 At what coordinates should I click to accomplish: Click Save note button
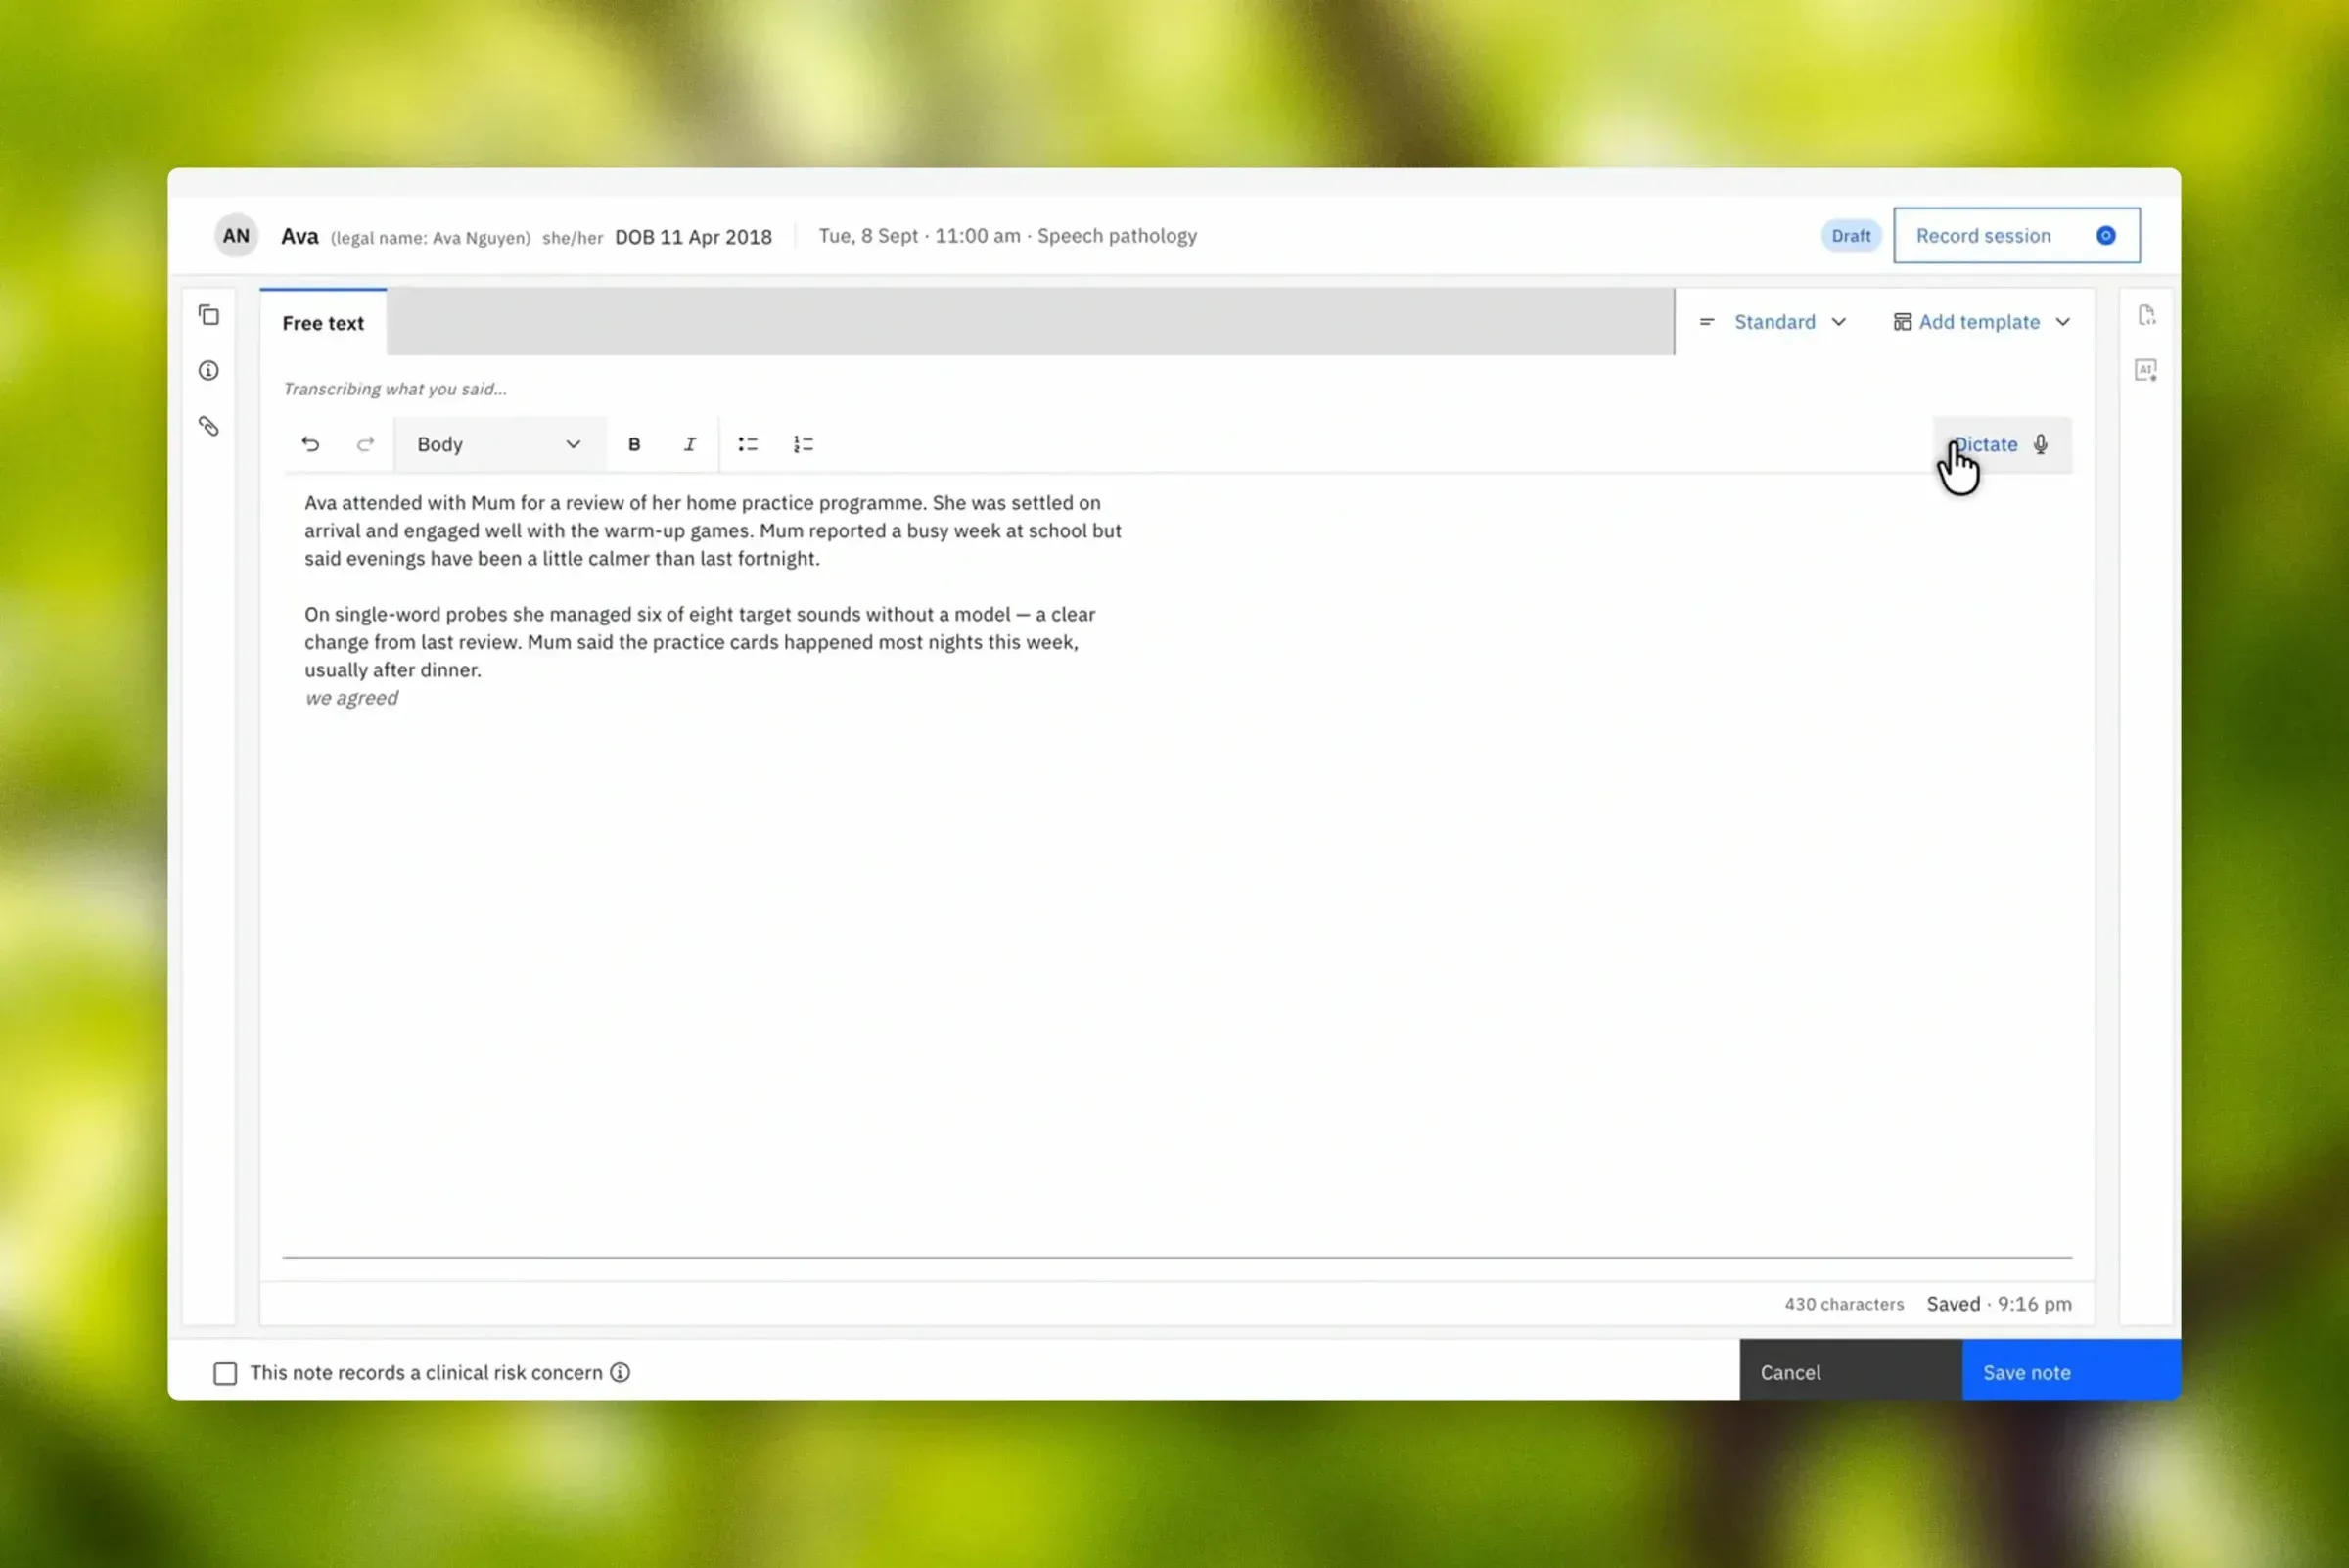coord(2071,1372)
